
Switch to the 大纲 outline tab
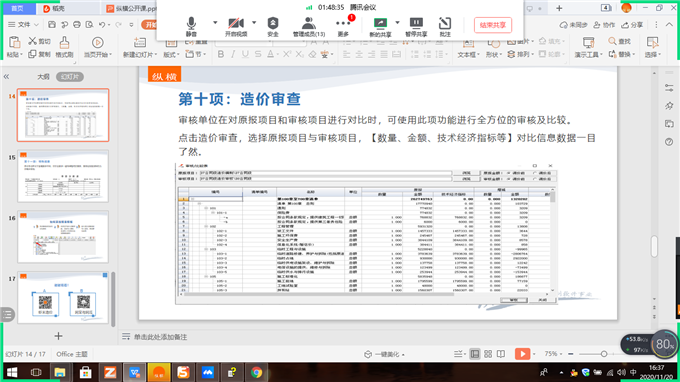coord(43,77)
